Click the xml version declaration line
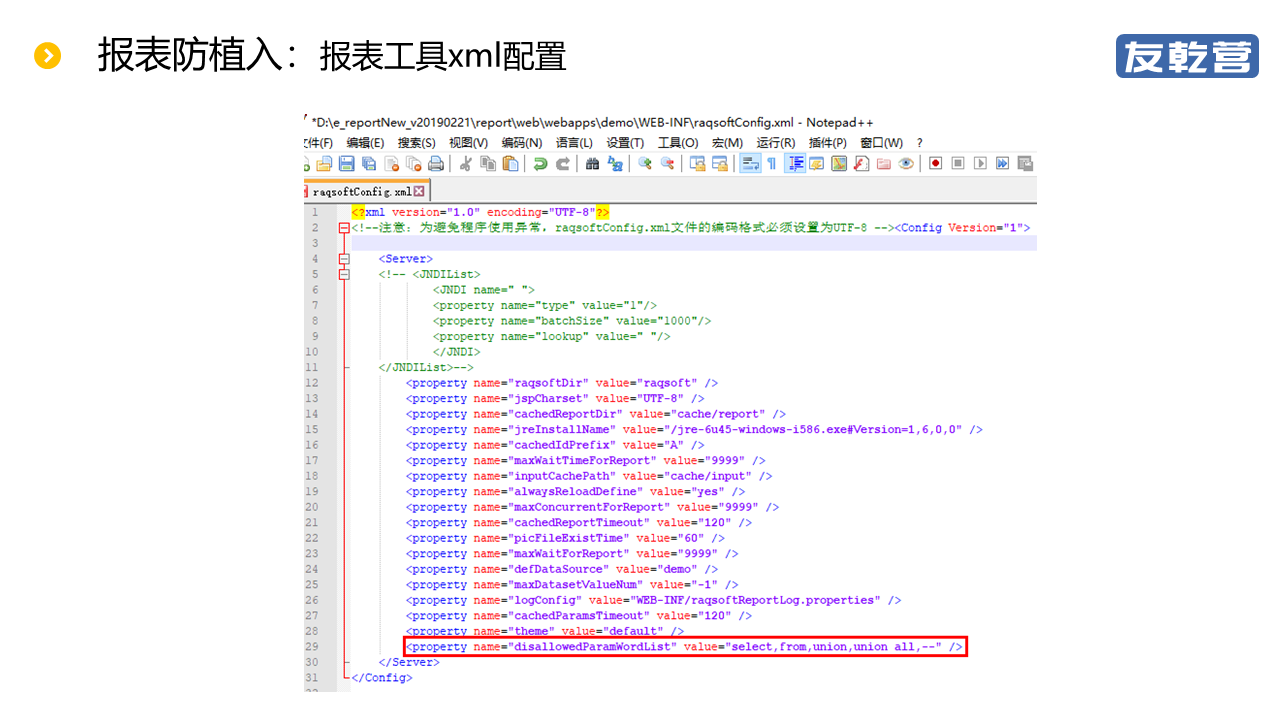Viewport: 1280px width, 720px height. click(x=481, y=212)
